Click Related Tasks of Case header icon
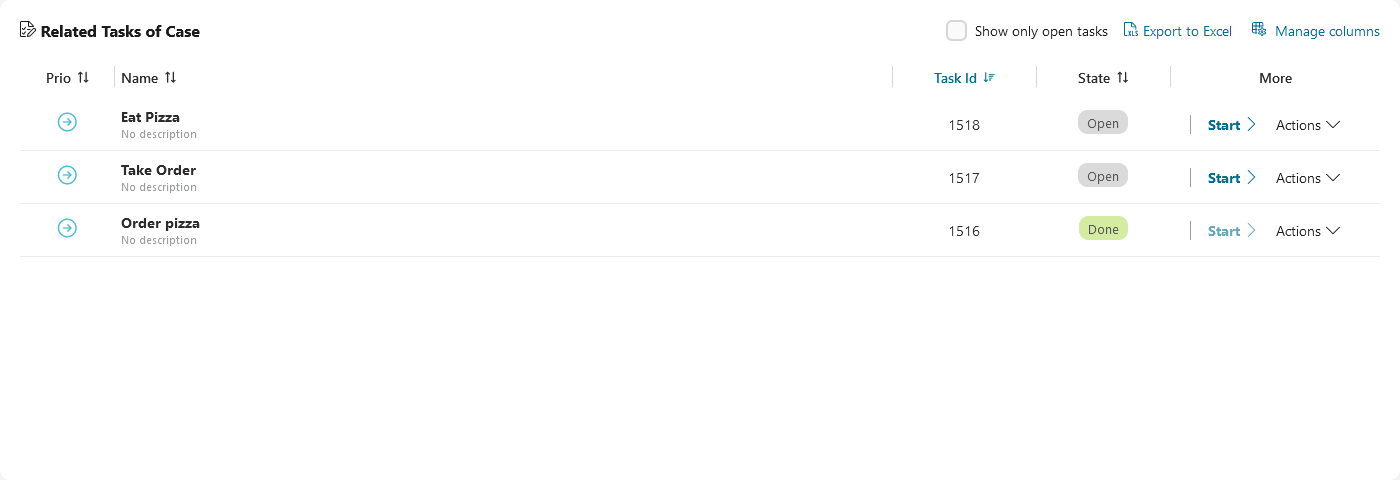This screenshot has height=480, width=1400. [x=28, y=30]
